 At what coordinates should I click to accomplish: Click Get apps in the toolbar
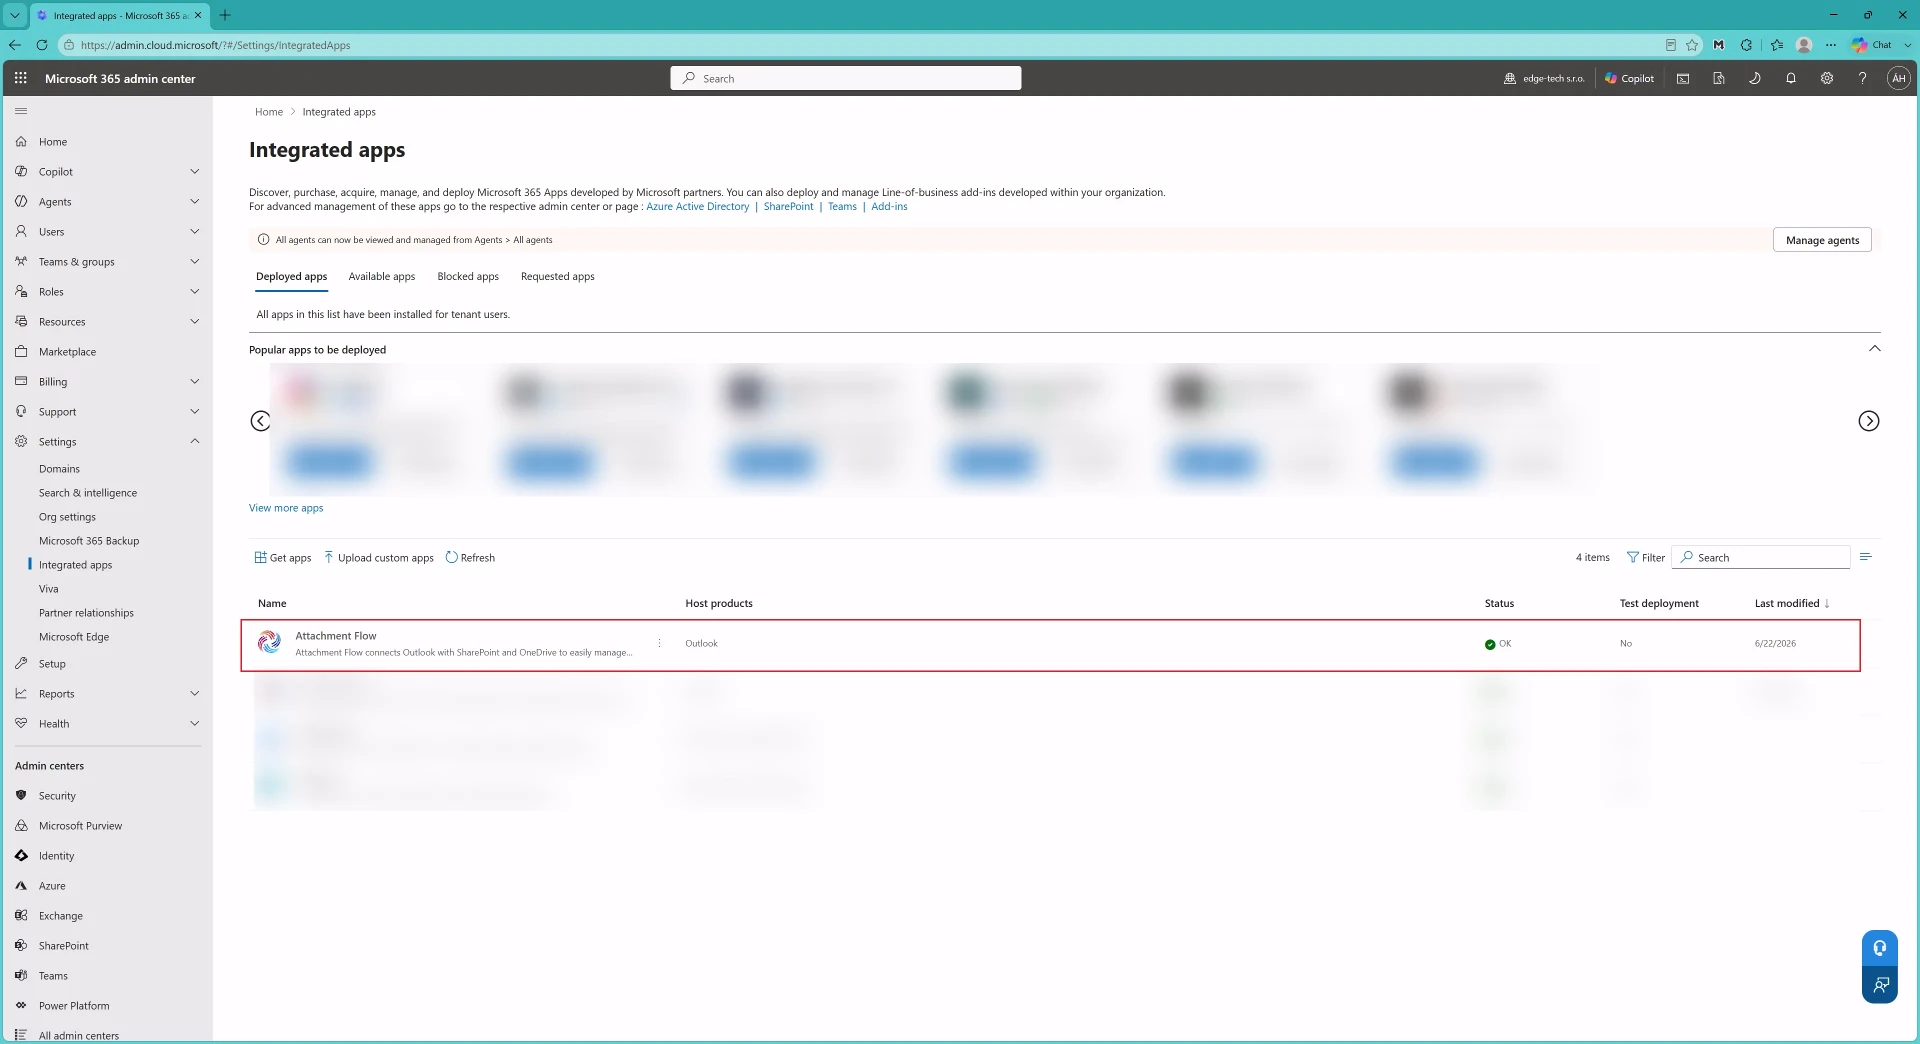click(x=283, y=558)
